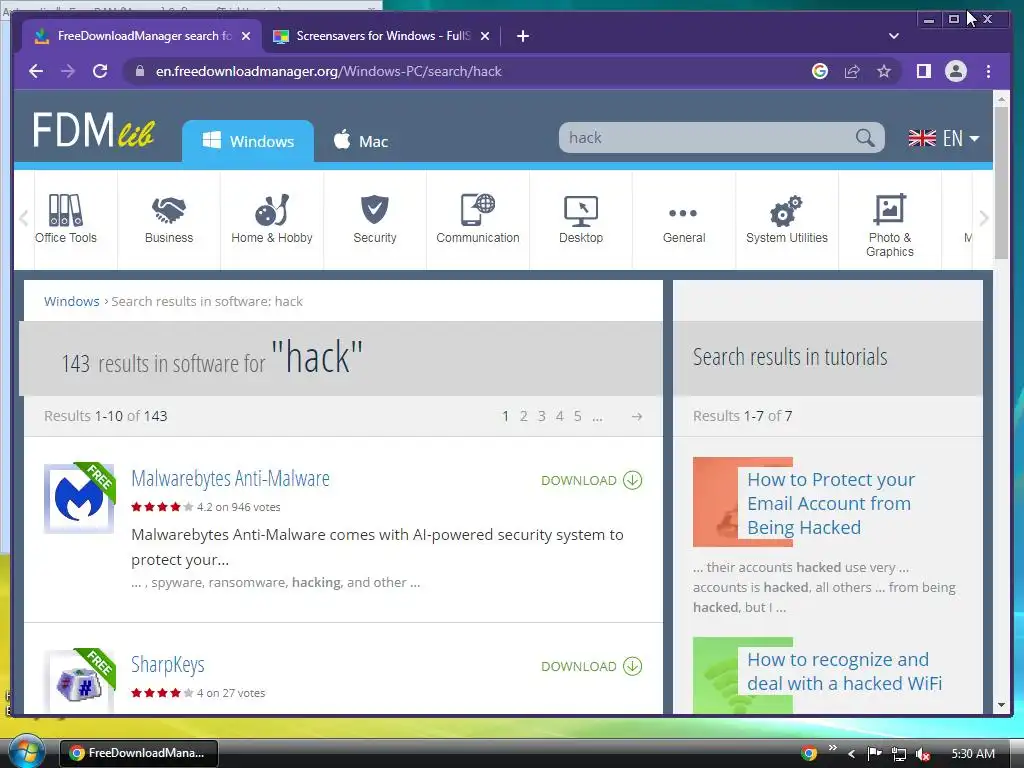Click the FDMlib logo
This screenshot has width=1024, height=768.
point(93,129)
